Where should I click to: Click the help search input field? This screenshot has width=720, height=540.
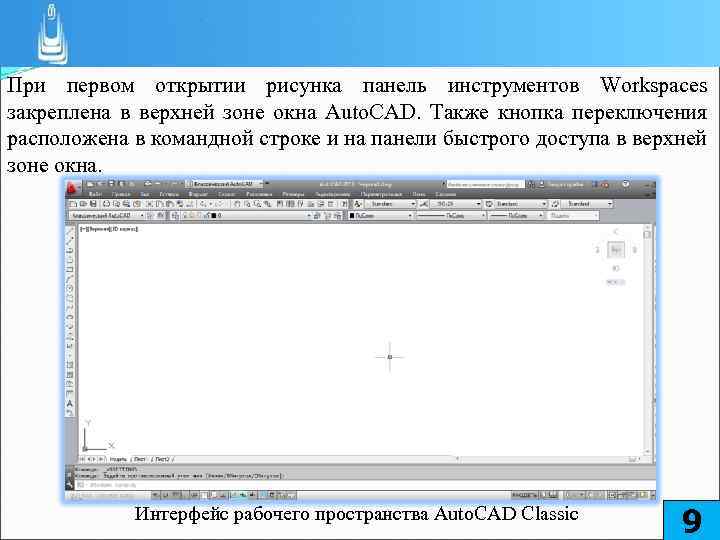point(485,184)
